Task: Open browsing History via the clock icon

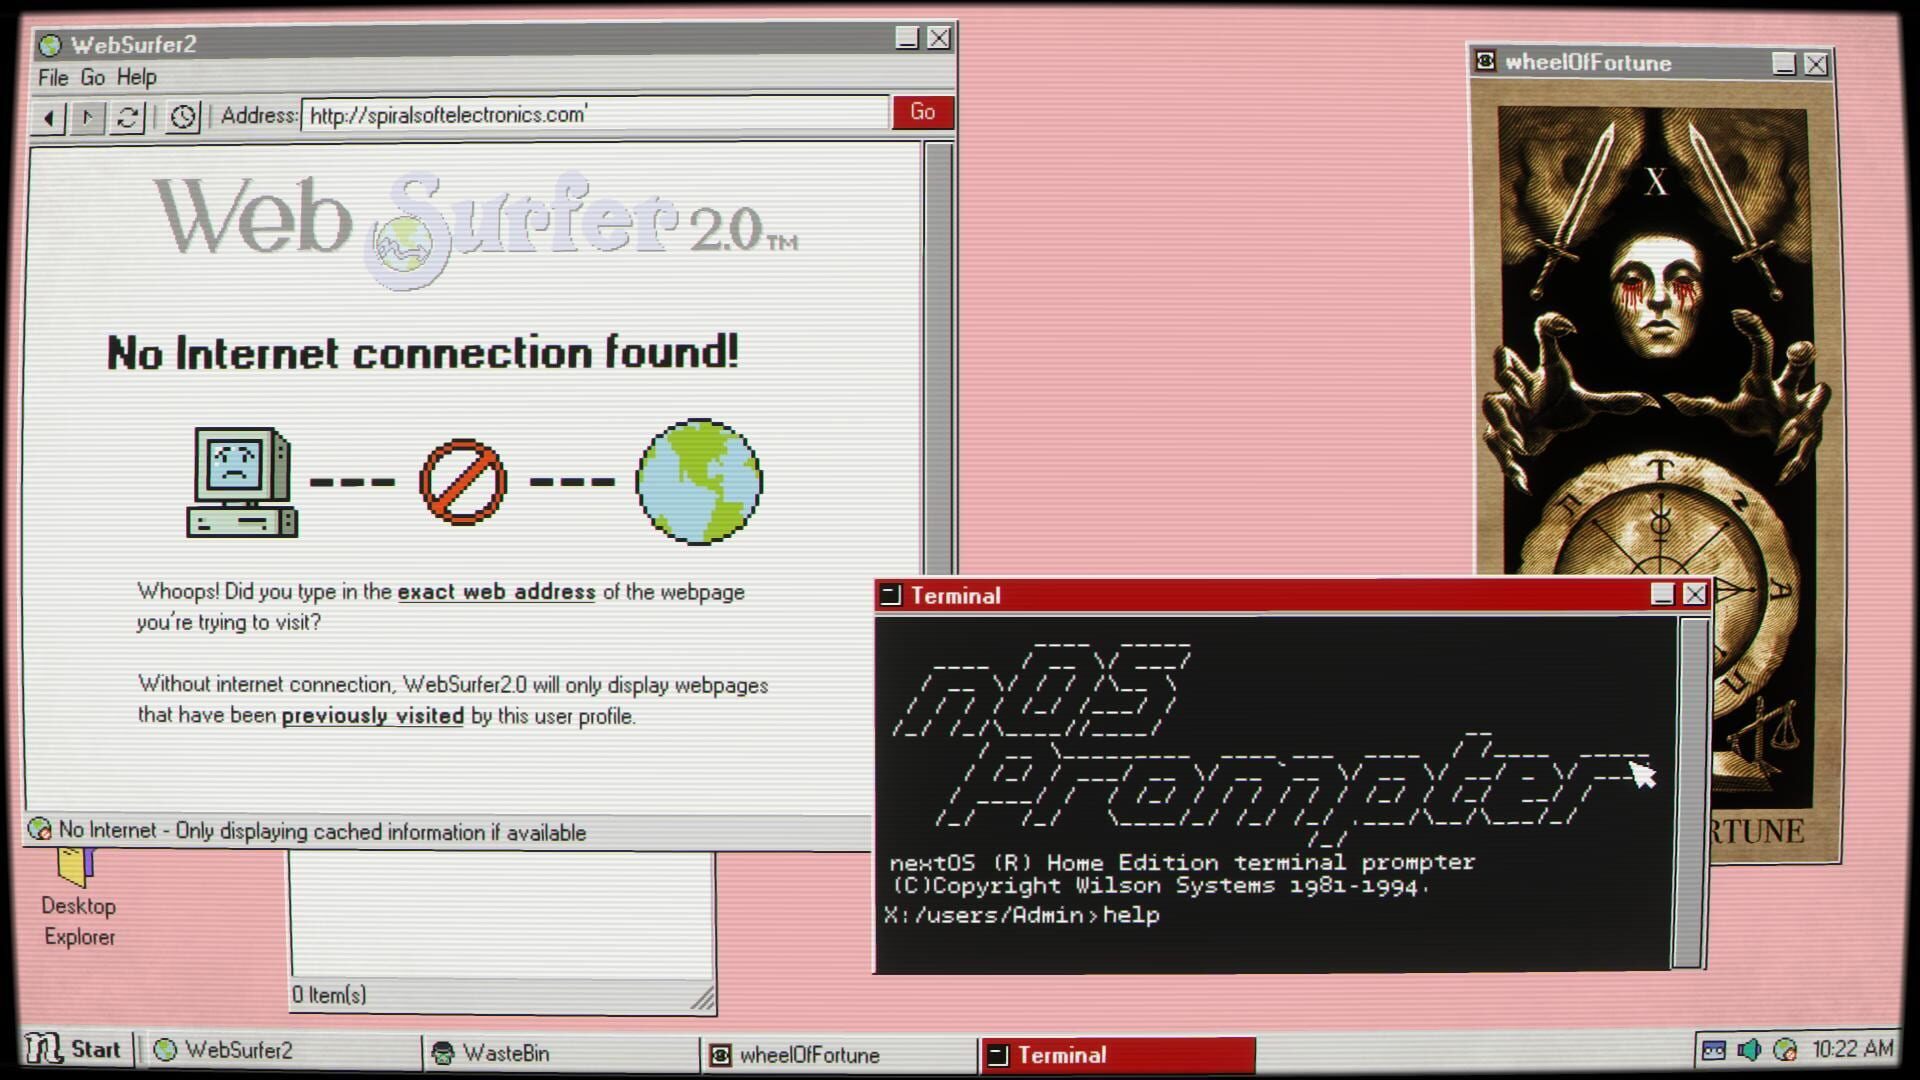Action: click(x=182, y=116)
